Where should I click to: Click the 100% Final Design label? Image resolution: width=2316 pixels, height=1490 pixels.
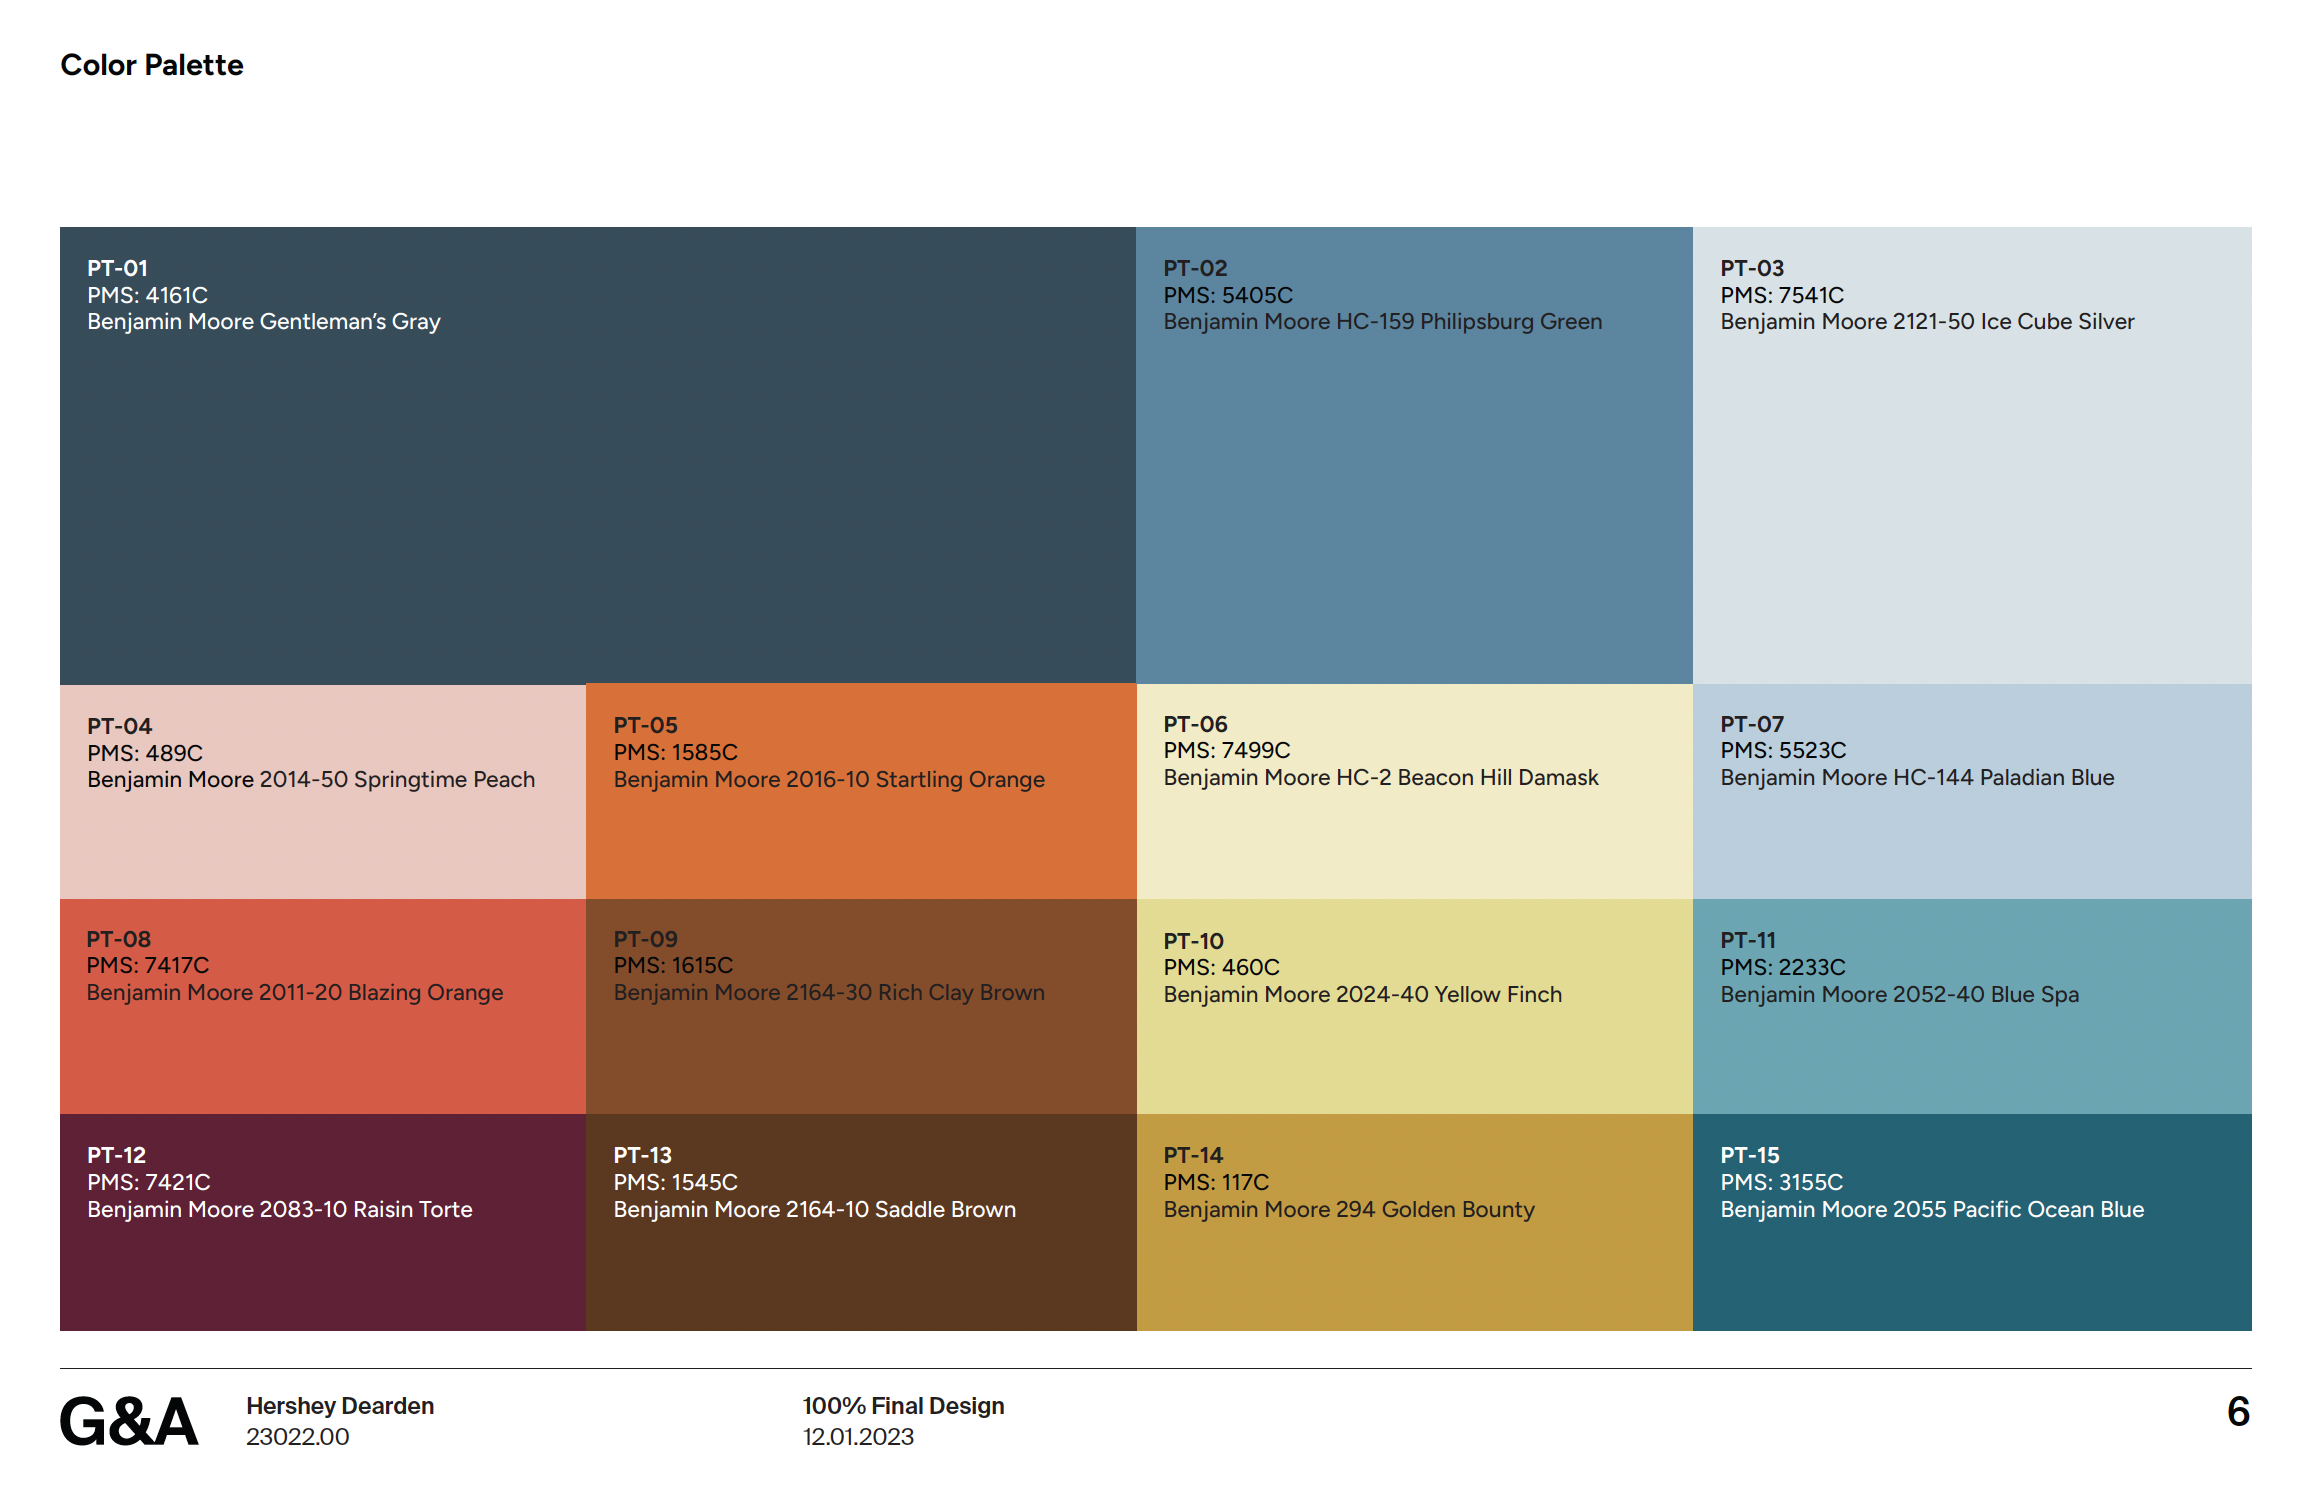903,1405
